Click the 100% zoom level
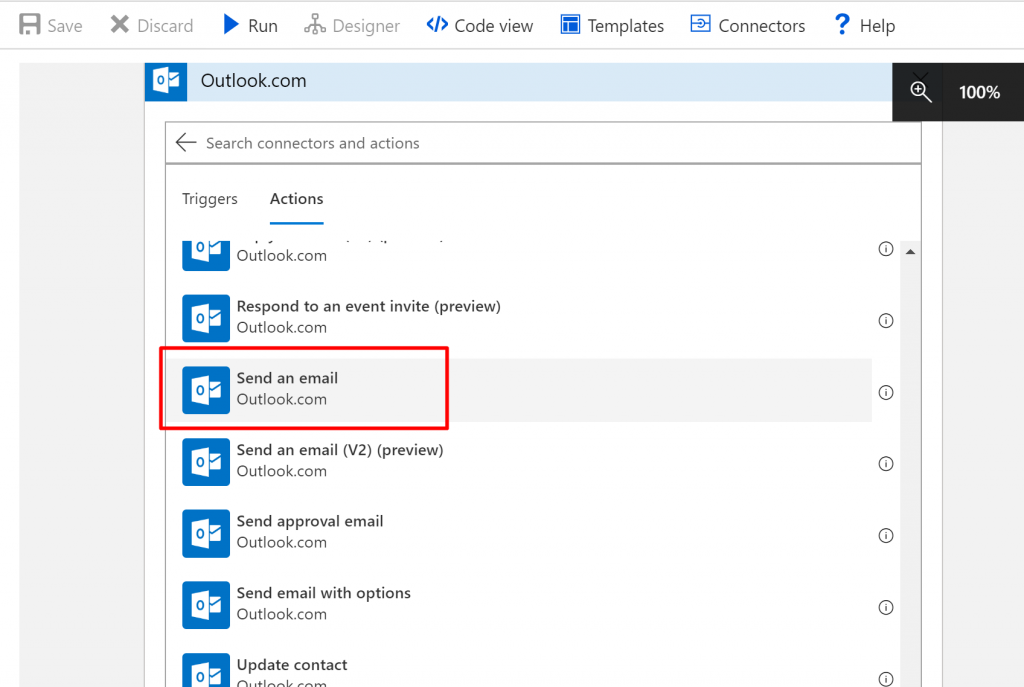Screen dimensions: 1024x687 [979, 92]
